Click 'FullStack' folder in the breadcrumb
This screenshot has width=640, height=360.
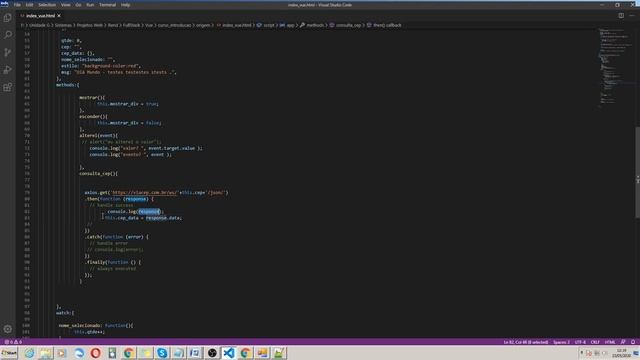point(131,25)
